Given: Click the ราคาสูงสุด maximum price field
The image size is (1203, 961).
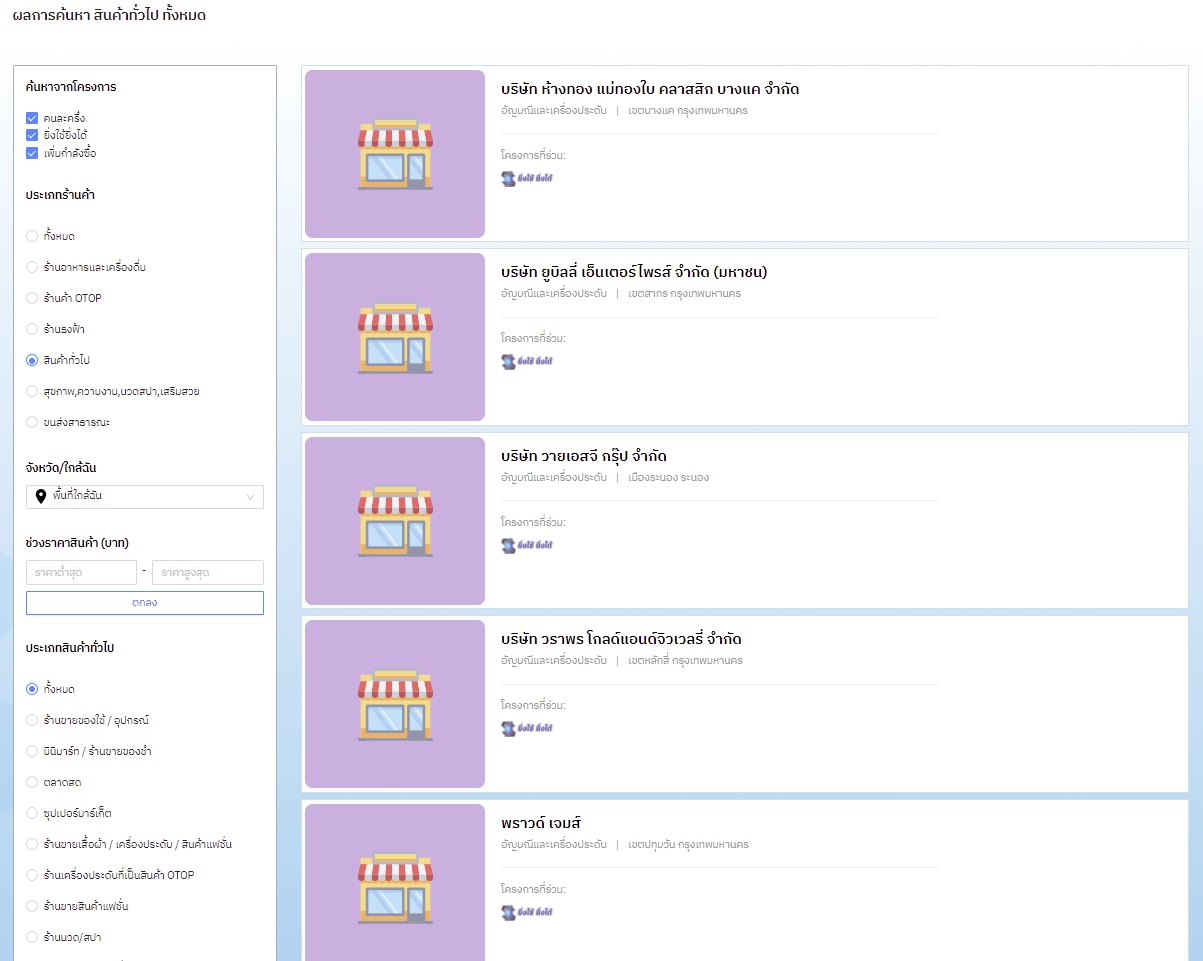Looking at the screenshot, I should [x=207, y=572].
